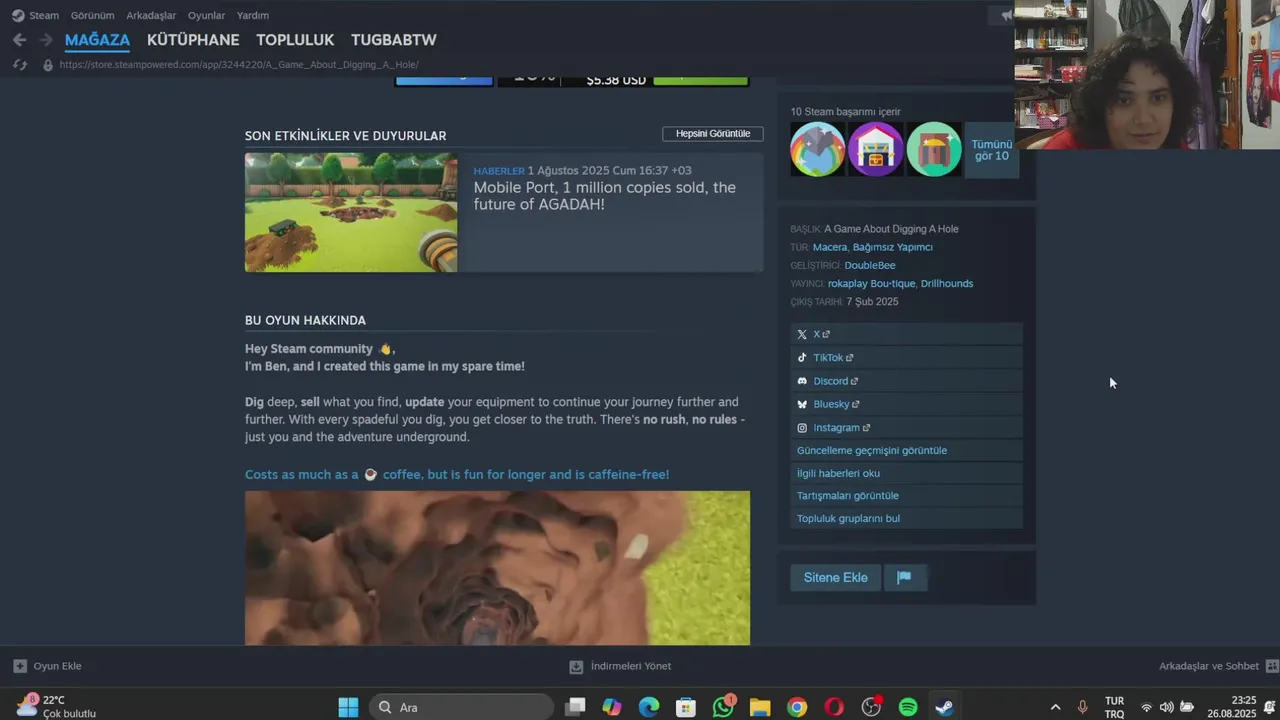Open the rokaplay Bou-tique publisher link
This screenshot has height=720, width=1280.
click(871, 283)
